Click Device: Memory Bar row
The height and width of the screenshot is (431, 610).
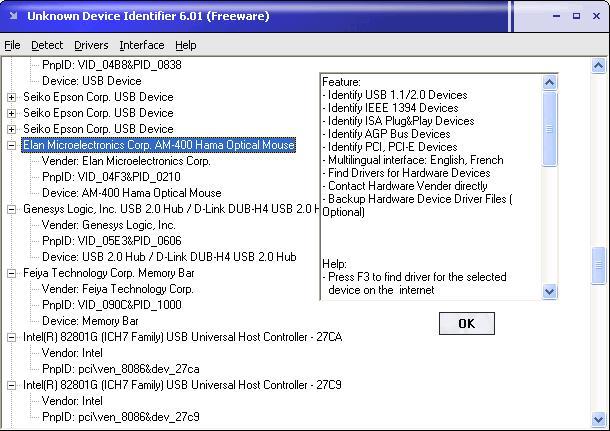90,321
